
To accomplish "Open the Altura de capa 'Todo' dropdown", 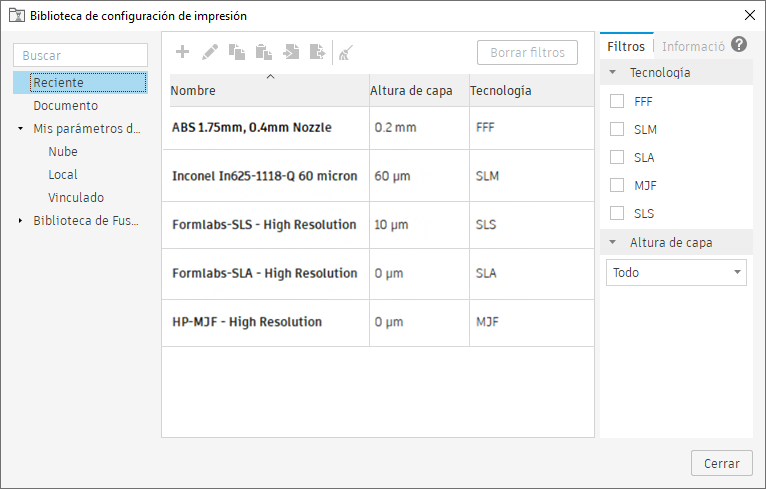I will pyautogui.click(x=676, y=272).
